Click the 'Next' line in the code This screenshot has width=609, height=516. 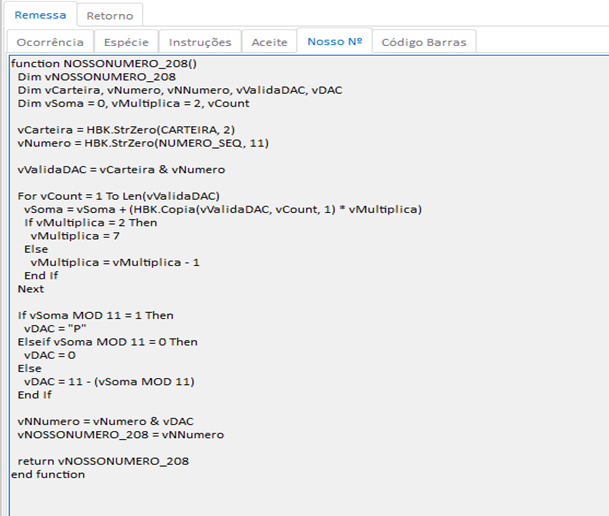pos(31,288)
